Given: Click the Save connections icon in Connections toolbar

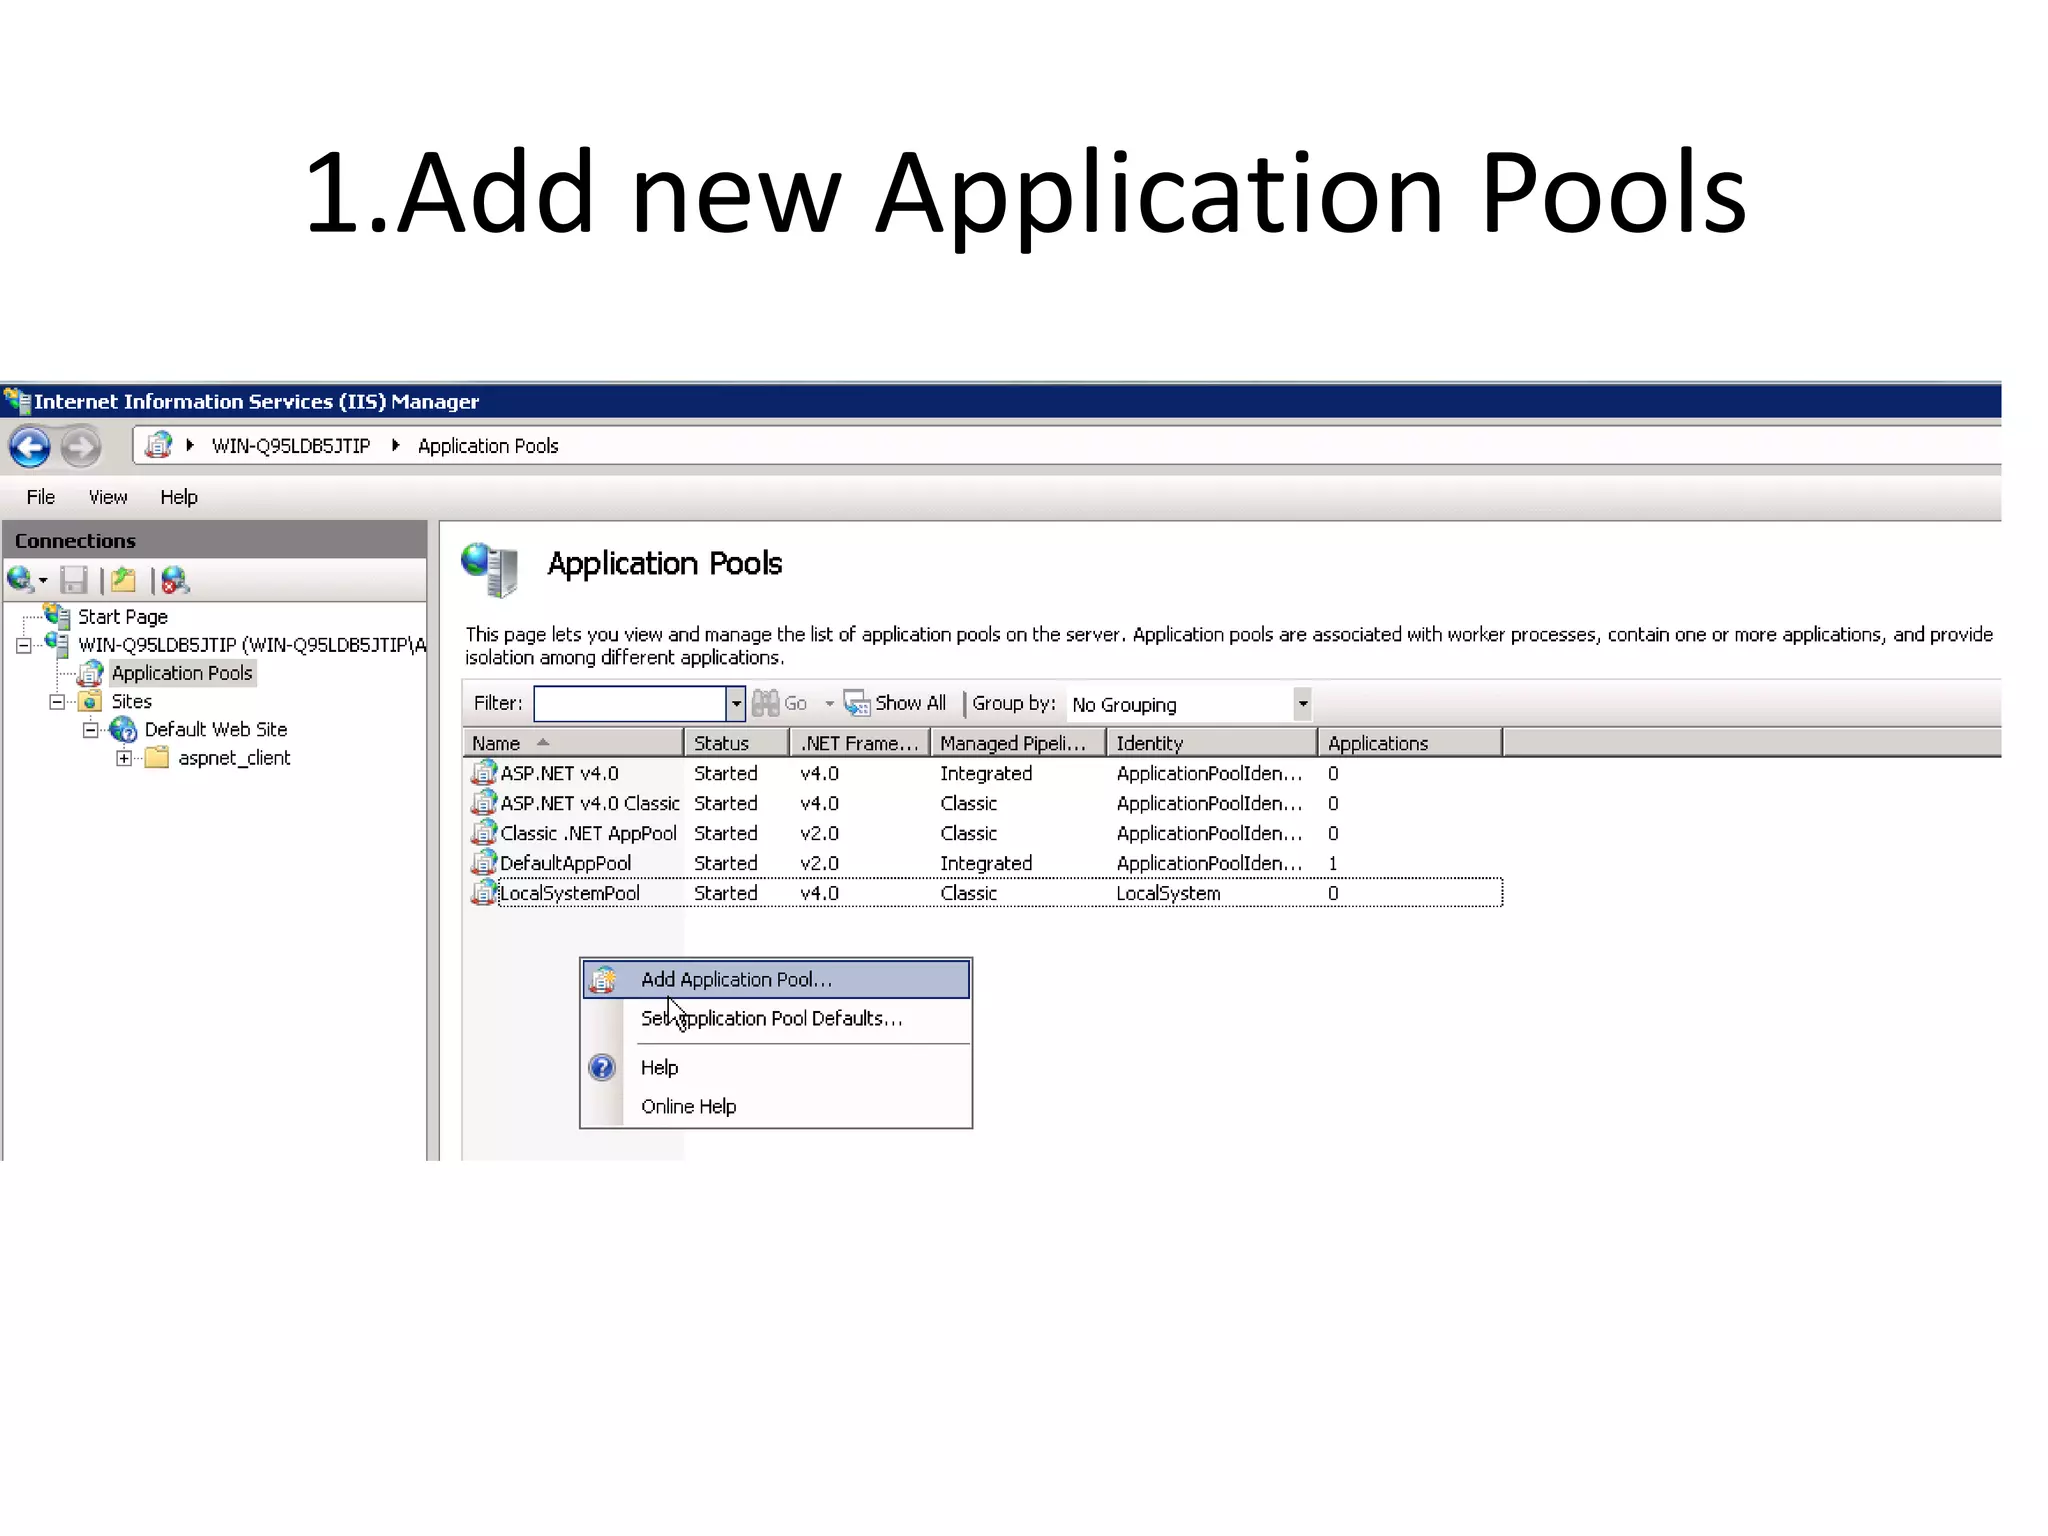Looking at the screenshot, I should [74, 580].
